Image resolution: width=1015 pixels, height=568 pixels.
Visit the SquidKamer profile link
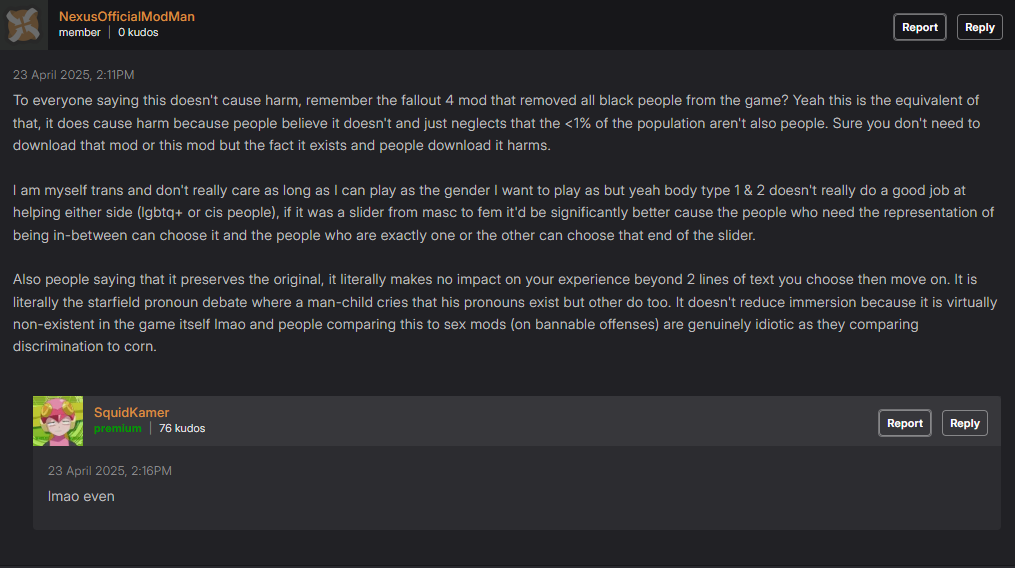point(131,413)
